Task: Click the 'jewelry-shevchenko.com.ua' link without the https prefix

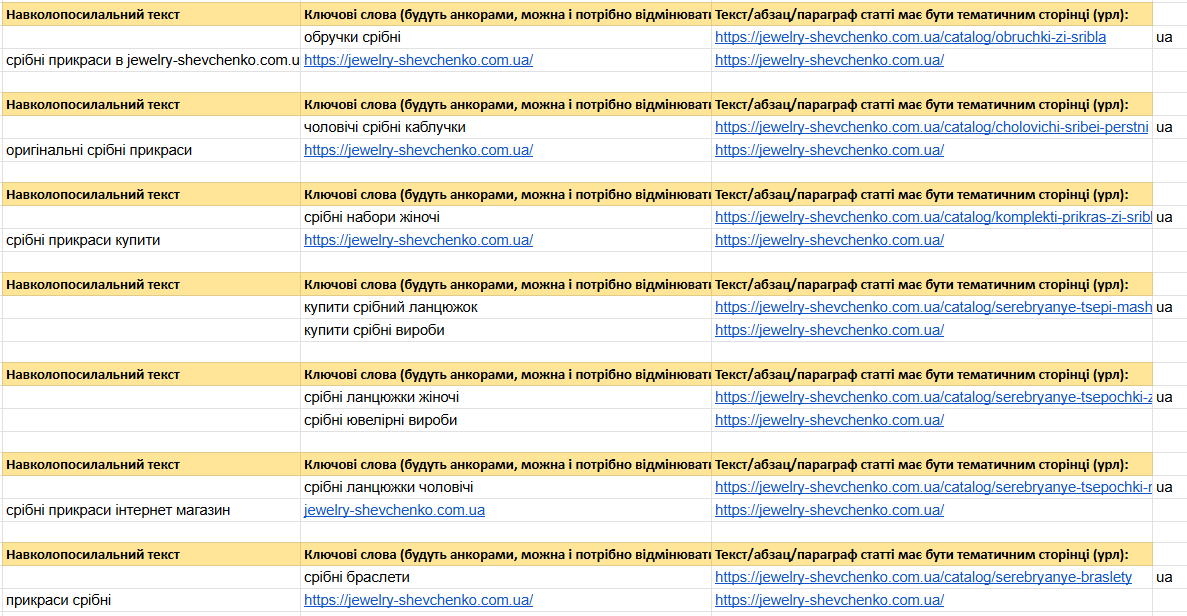Action: (394, 510)
